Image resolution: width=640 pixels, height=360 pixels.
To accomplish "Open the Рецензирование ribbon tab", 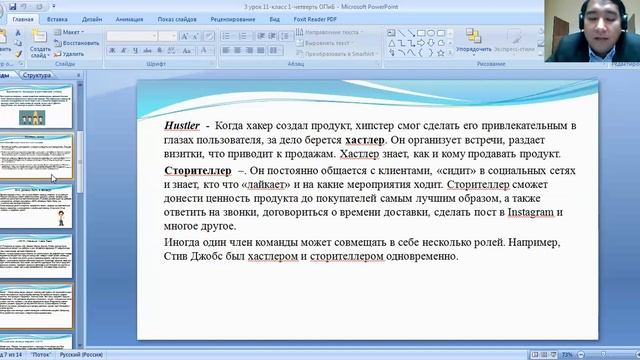I will (233, 19).
